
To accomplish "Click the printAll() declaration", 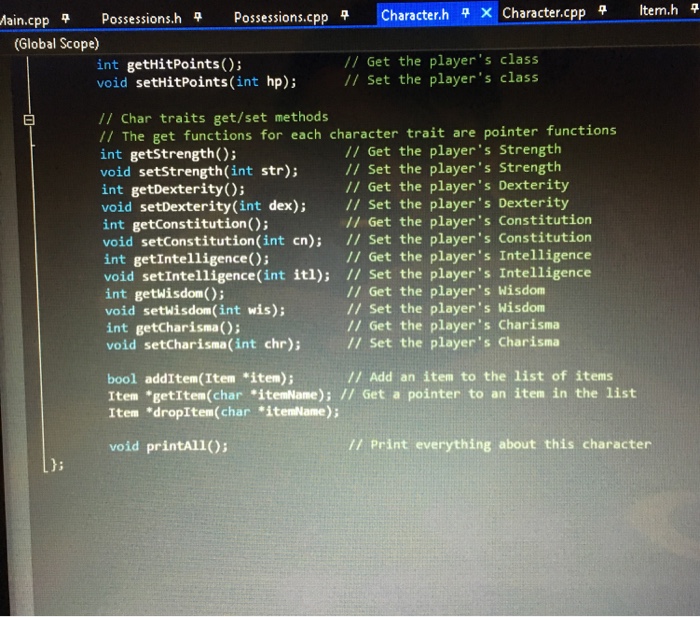I will (168, 446).
